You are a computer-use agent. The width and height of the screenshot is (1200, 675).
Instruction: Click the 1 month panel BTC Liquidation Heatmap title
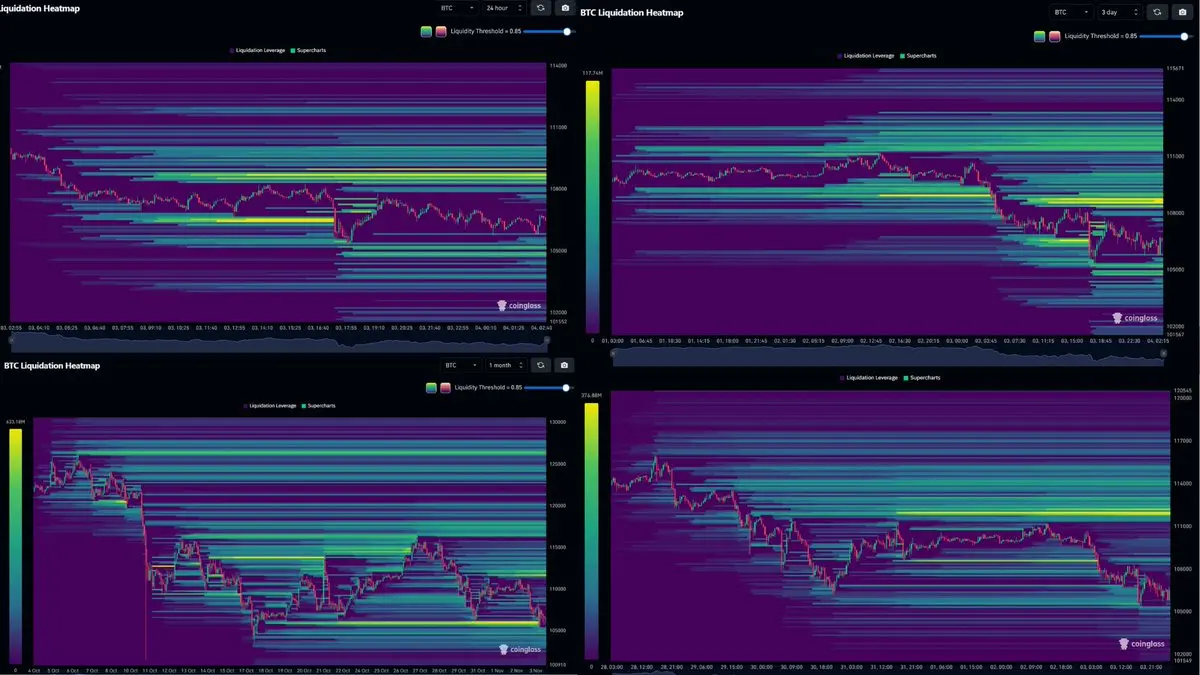pyautogui.click(x=53, y=366)
